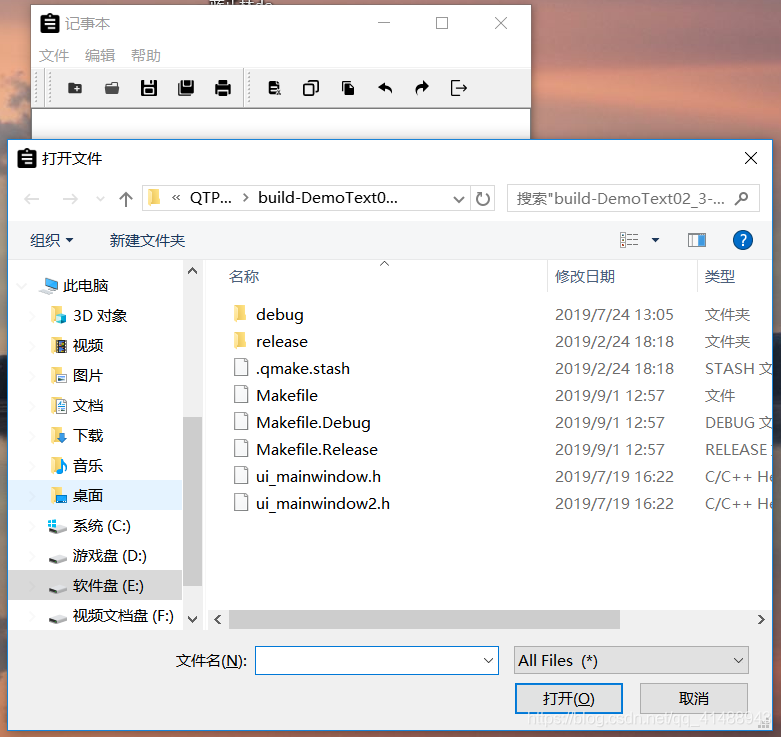Expand the address bar history dropdown
The height and width of the screenshot is (737, 781).
[459, 199]
